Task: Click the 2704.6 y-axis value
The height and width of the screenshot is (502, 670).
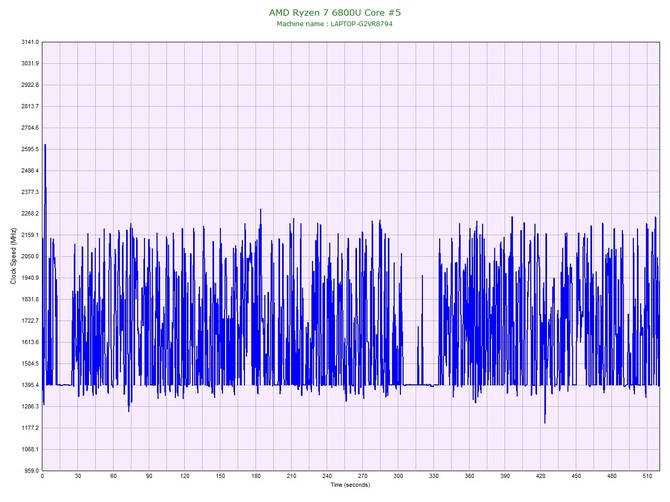Action: (x=30, y=127)
